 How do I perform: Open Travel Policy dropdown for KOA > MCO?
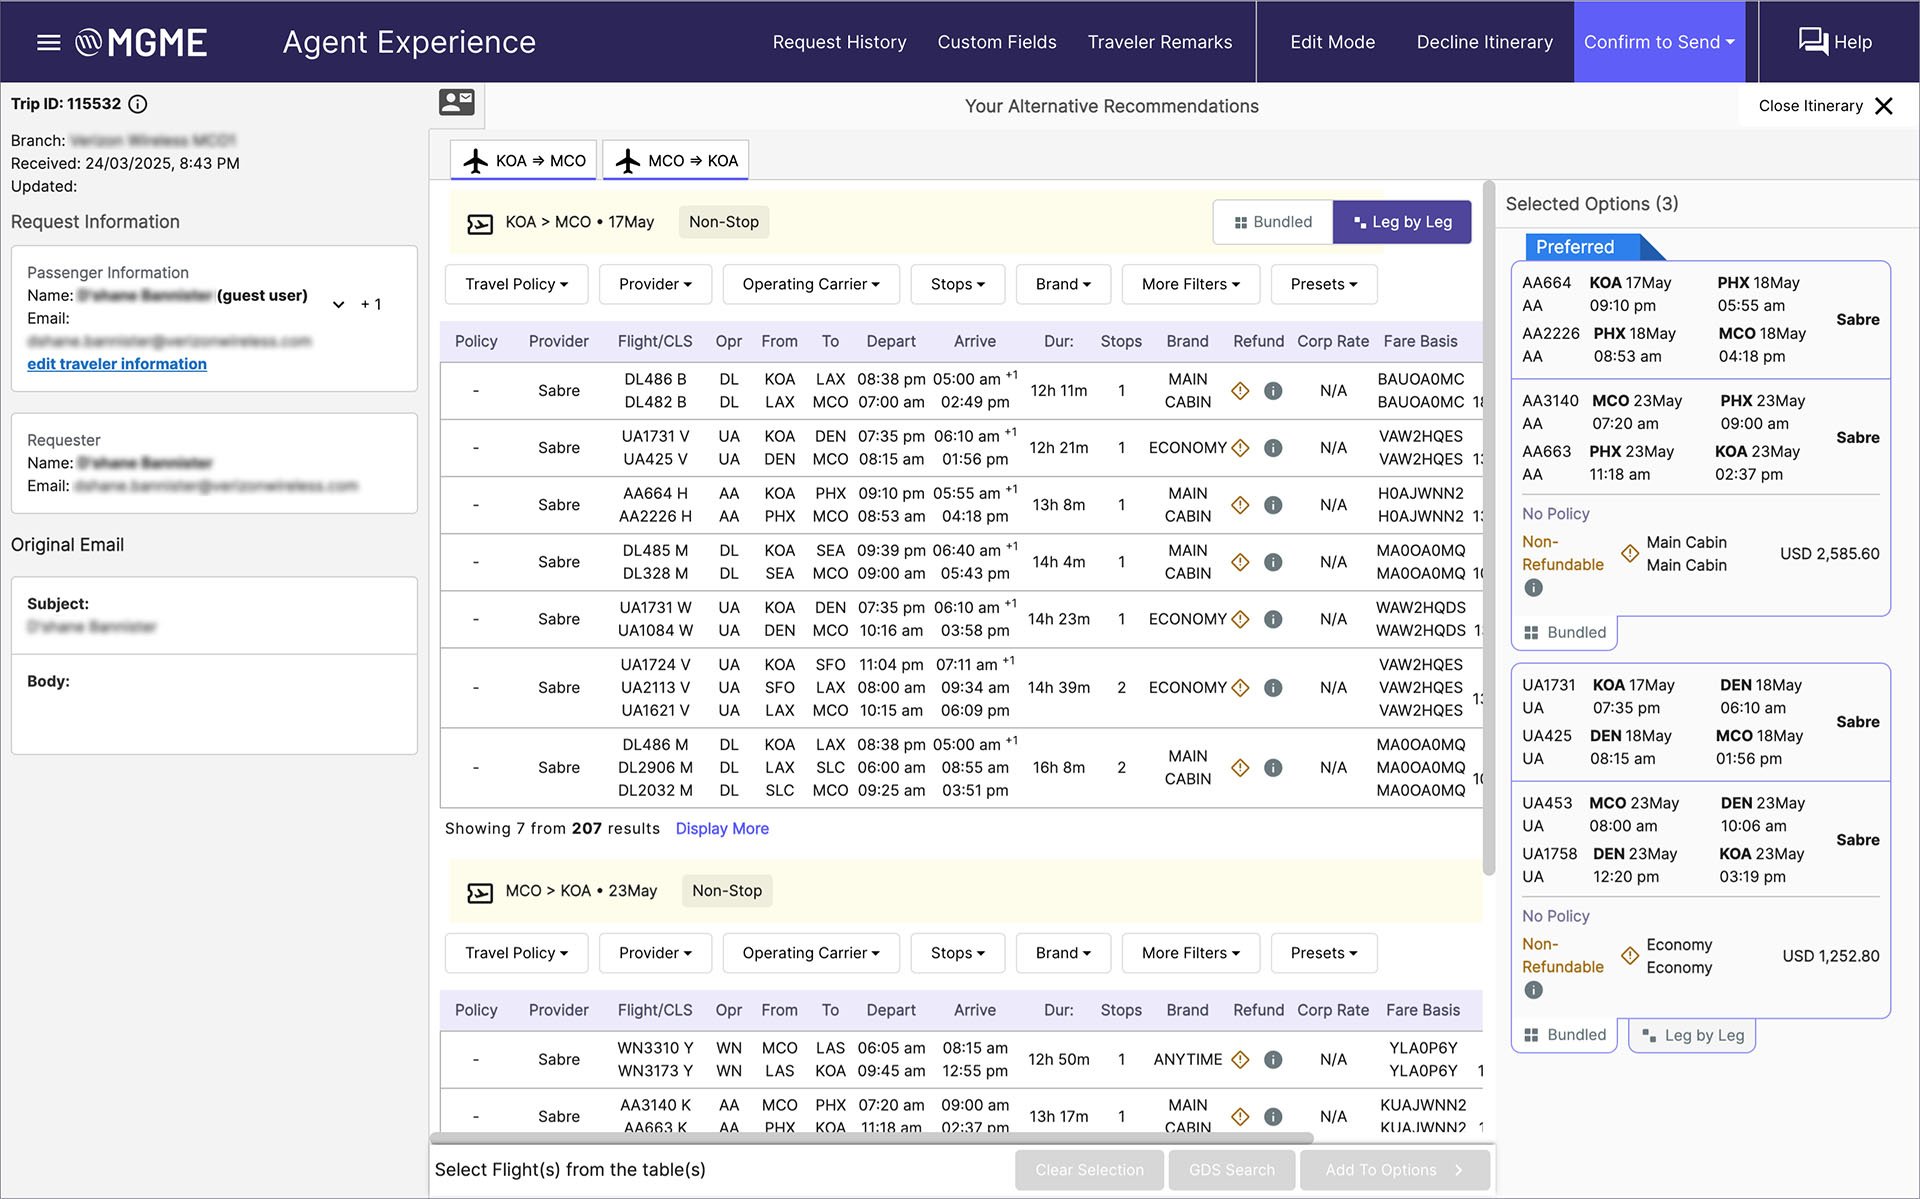point(516,284)
